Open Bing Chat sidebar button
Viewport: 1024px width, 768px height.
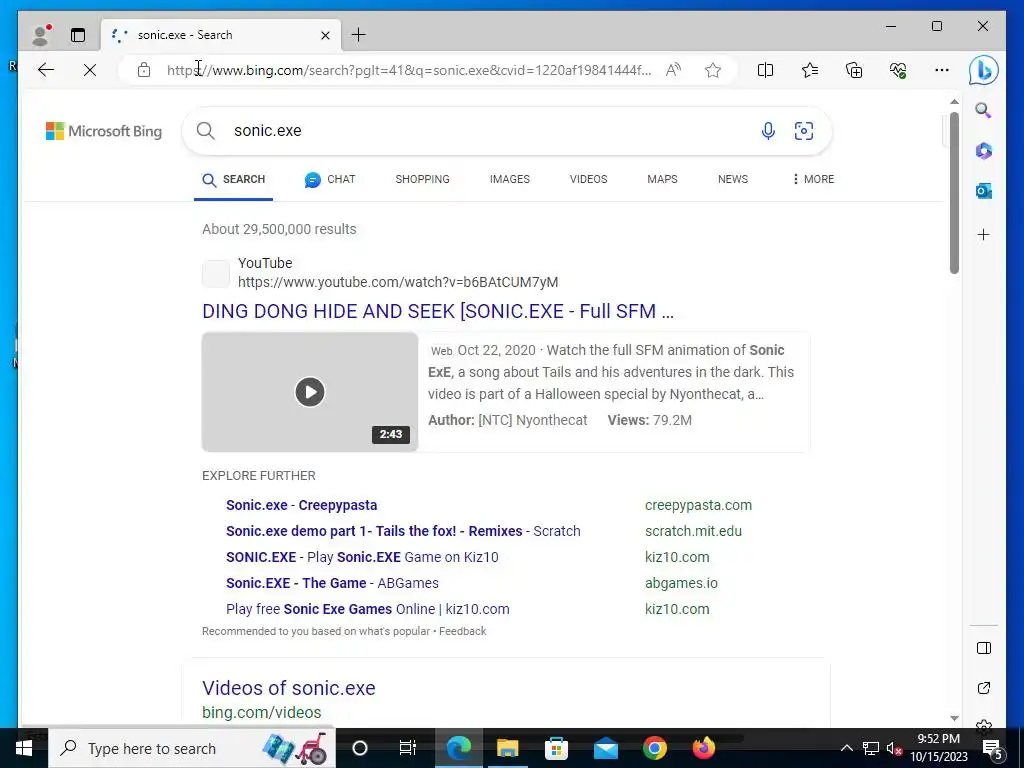tap(984, 70)
